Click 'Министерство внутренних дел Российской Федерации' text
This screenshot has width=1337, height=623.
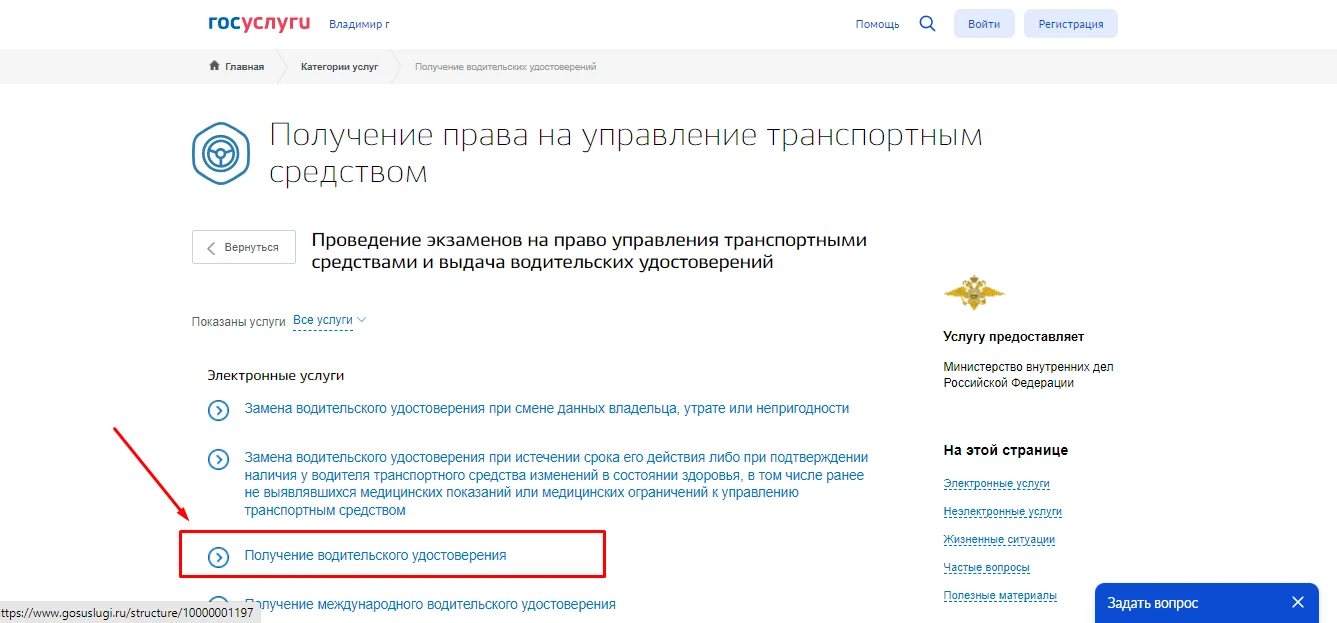click(x=1028, y=375)
